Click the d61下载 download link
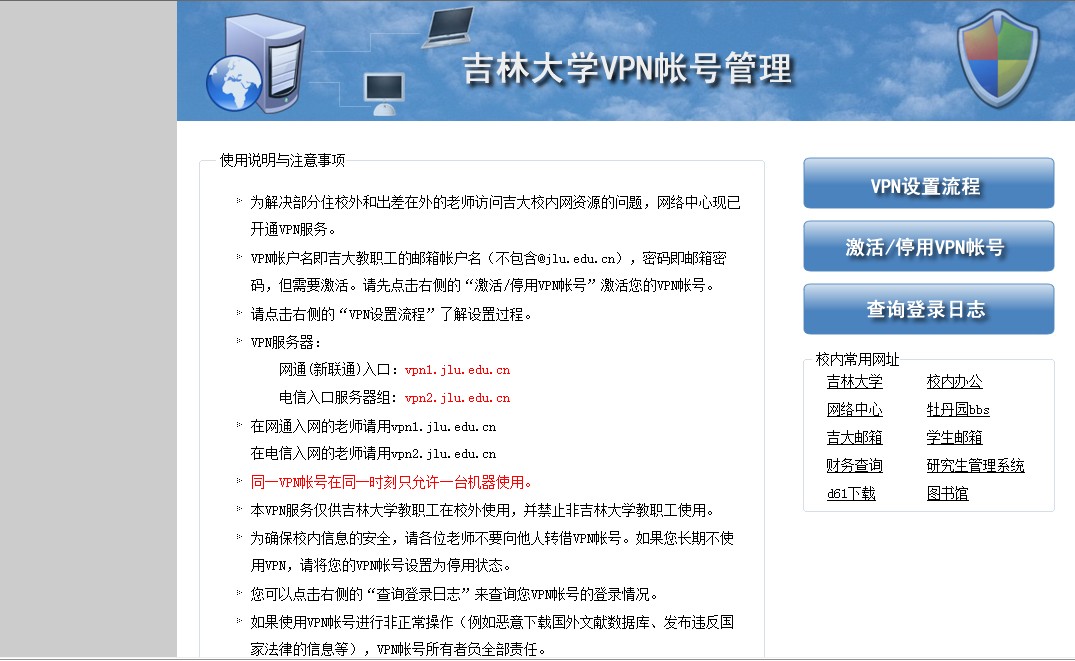 pos(851,494)
